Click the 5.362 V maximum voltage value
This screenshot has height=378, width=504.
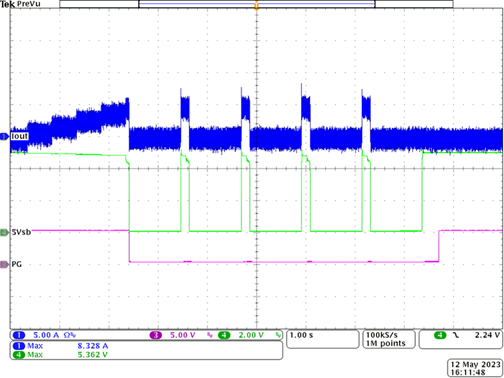coord(93,355)
